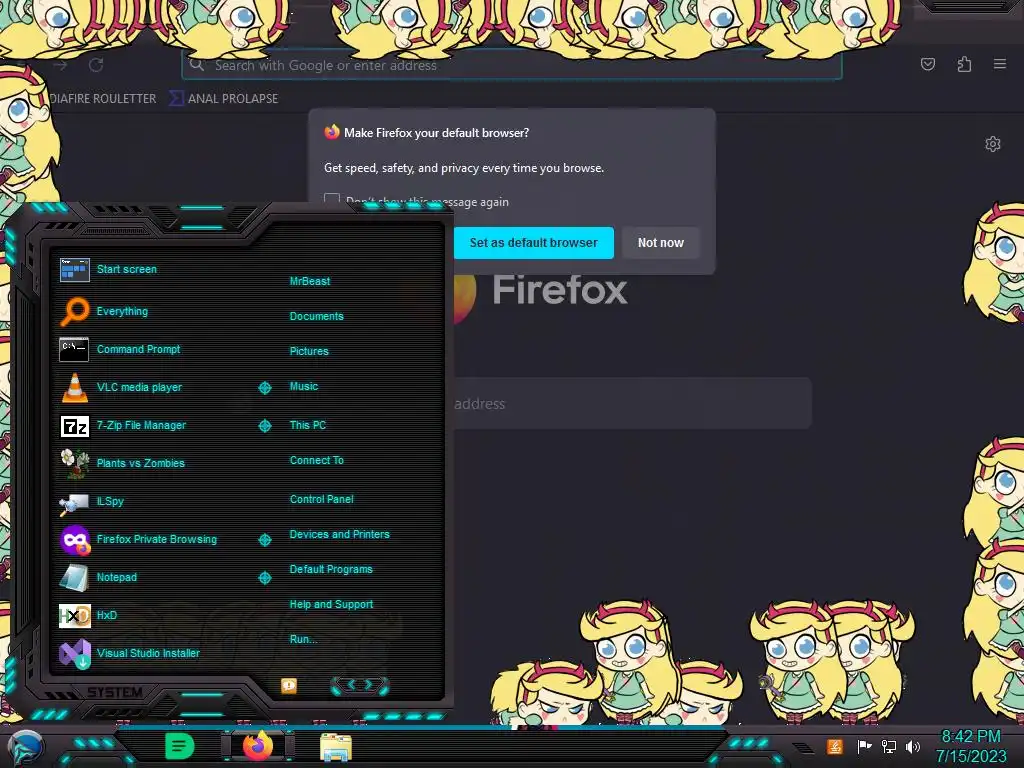Open File Explorer from the taskbar

(336, 747)
